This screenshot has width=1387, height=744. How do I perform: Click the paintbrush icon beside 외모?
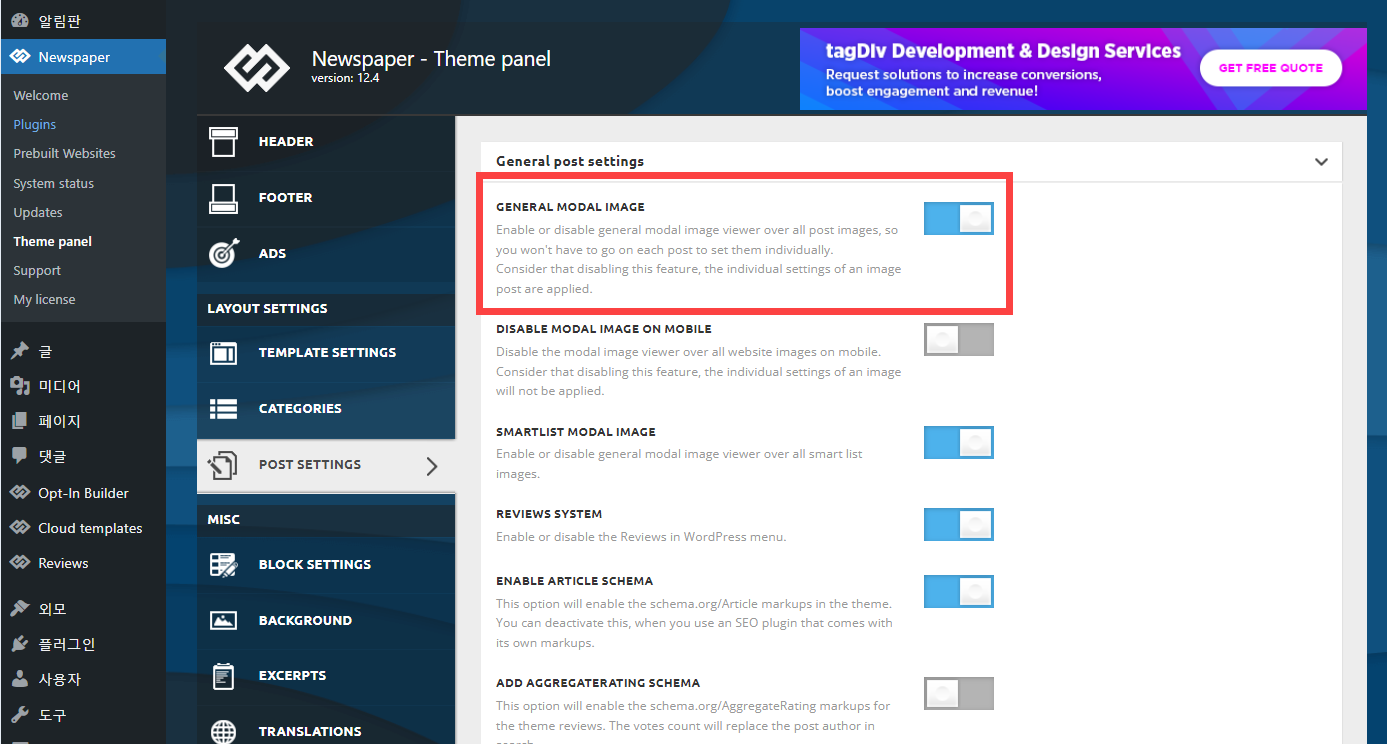click(19, 609)
